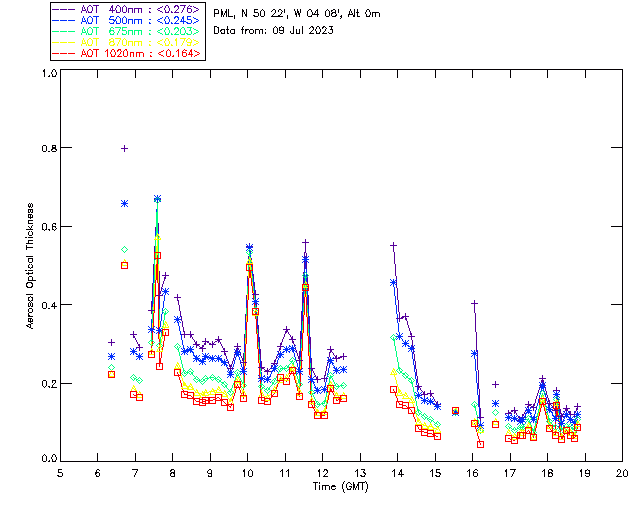Click the AOT 870nm legend entry

click(x=127, y=42)
